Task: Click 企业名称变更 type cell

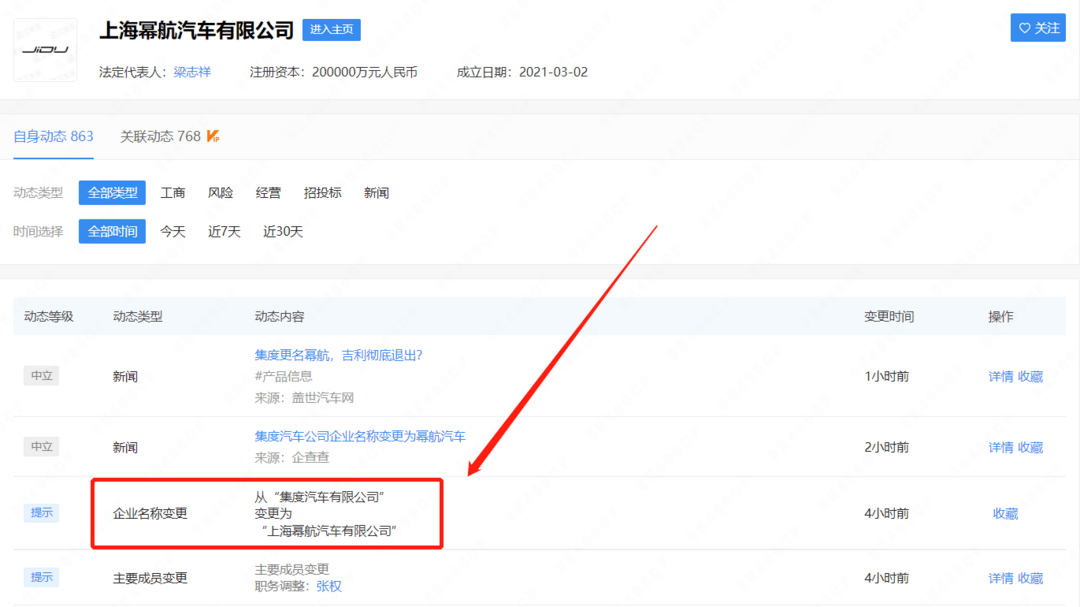Action: pos(150,513)
